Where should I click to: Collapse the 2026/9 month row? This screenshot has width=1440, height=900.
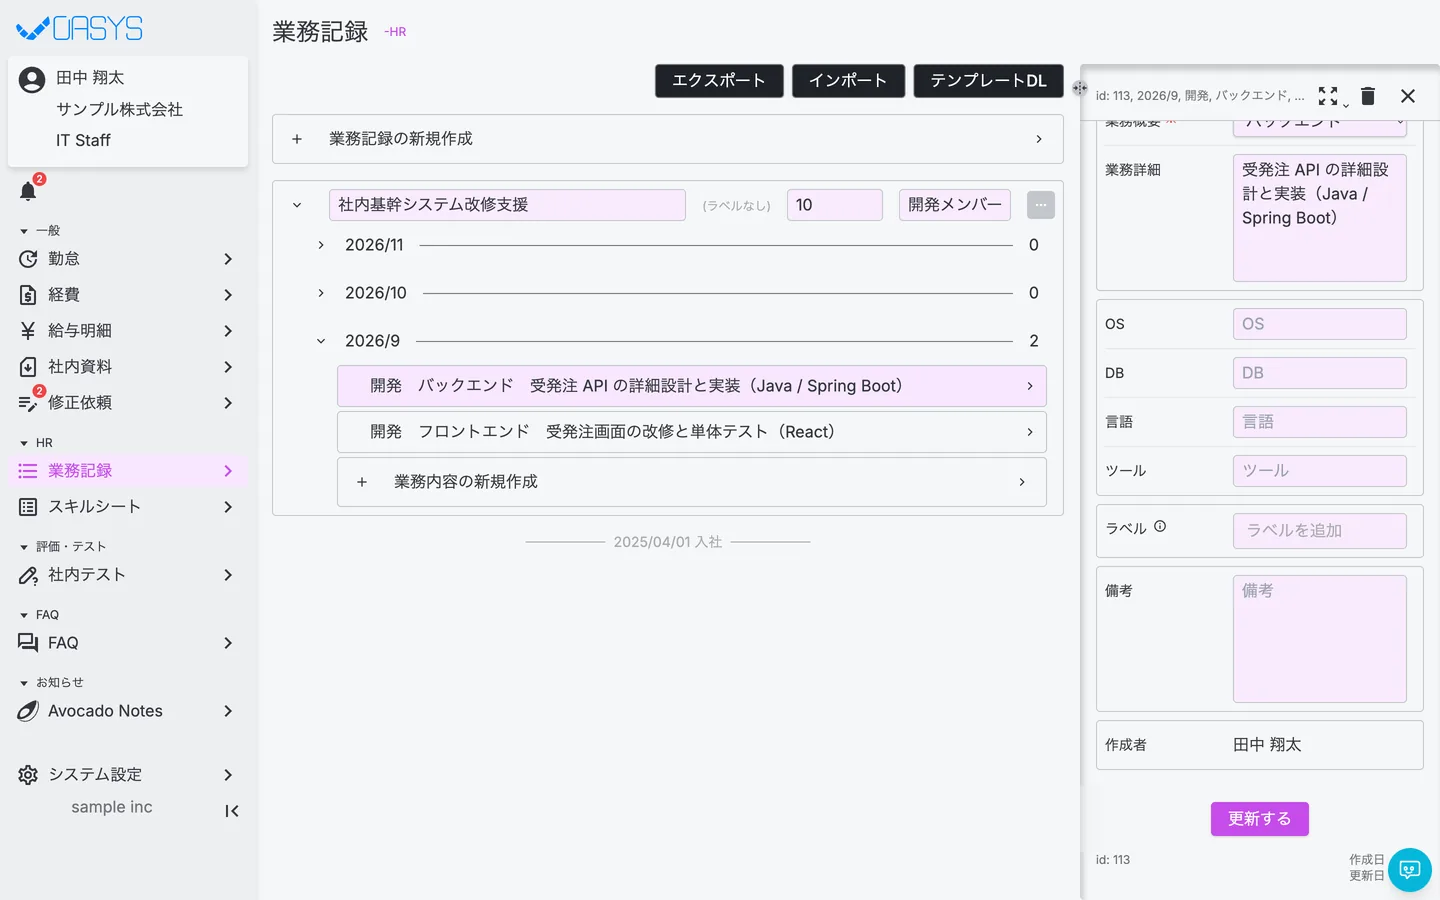click(x=321, y=341)
